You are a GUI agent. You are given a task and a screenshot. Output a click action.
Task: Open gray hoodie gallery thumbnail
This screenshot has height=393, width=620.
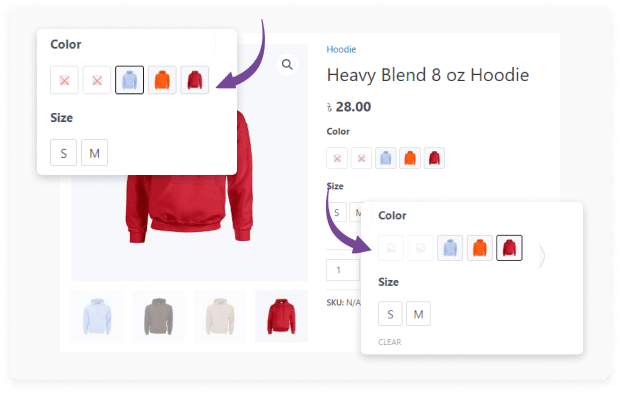159,316
